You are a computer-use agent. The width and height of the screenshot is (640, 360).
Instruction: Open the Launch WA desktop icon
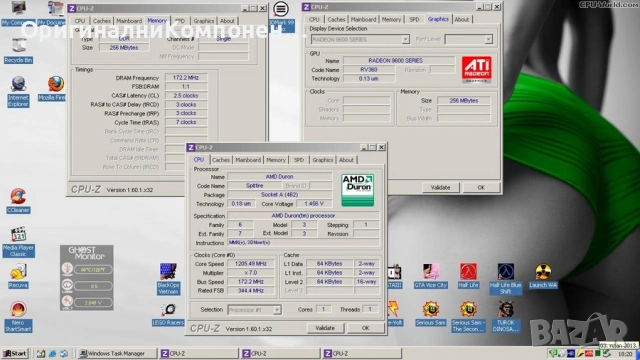543,276
